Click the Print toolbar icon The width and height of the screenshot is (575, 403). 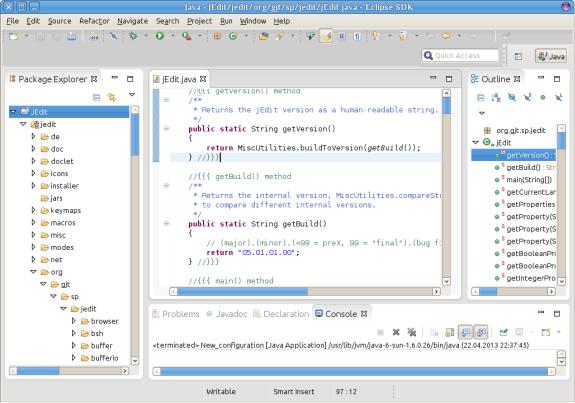(72, 36)
